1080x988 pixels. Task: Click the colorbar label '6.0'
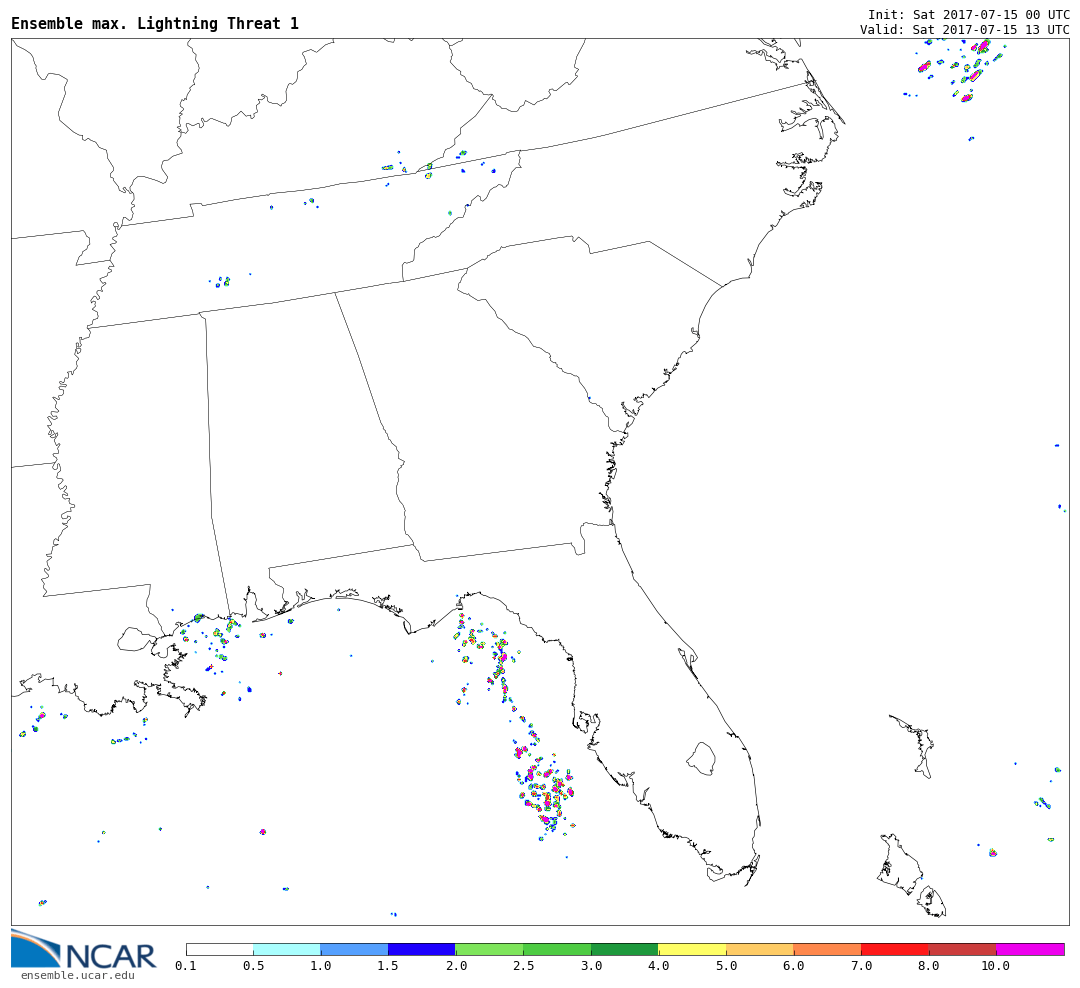[x=793, y=966]
